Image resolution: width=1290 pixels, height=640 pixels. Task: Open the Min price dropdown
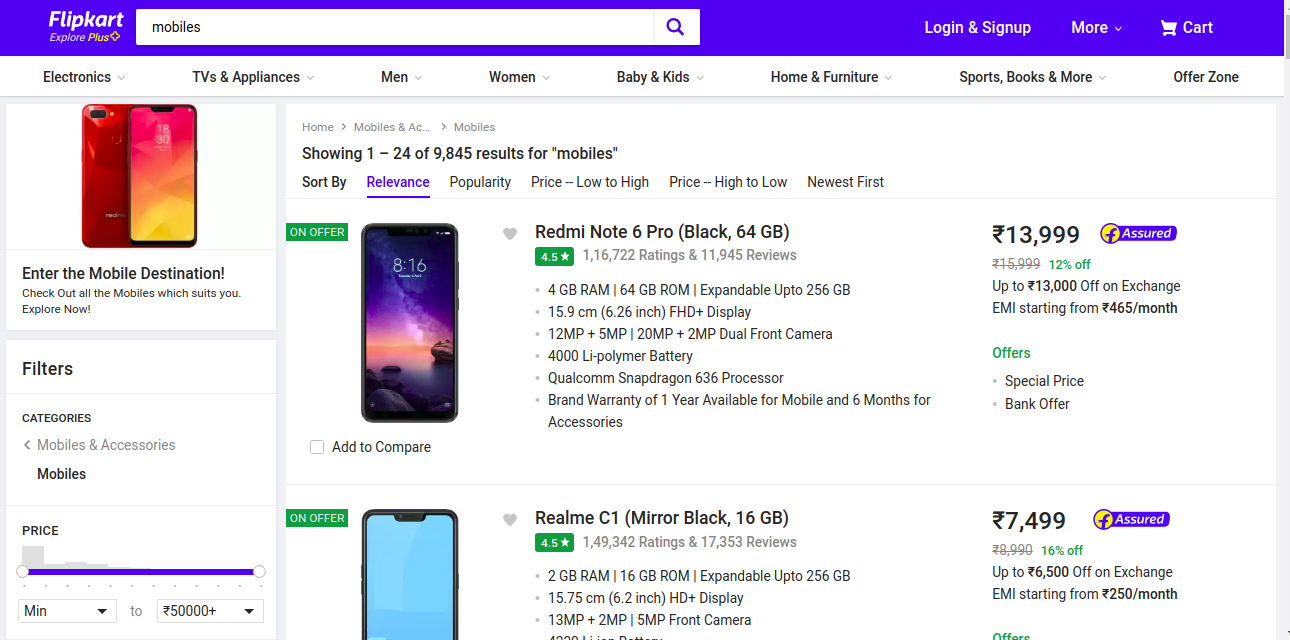point(68,611)
